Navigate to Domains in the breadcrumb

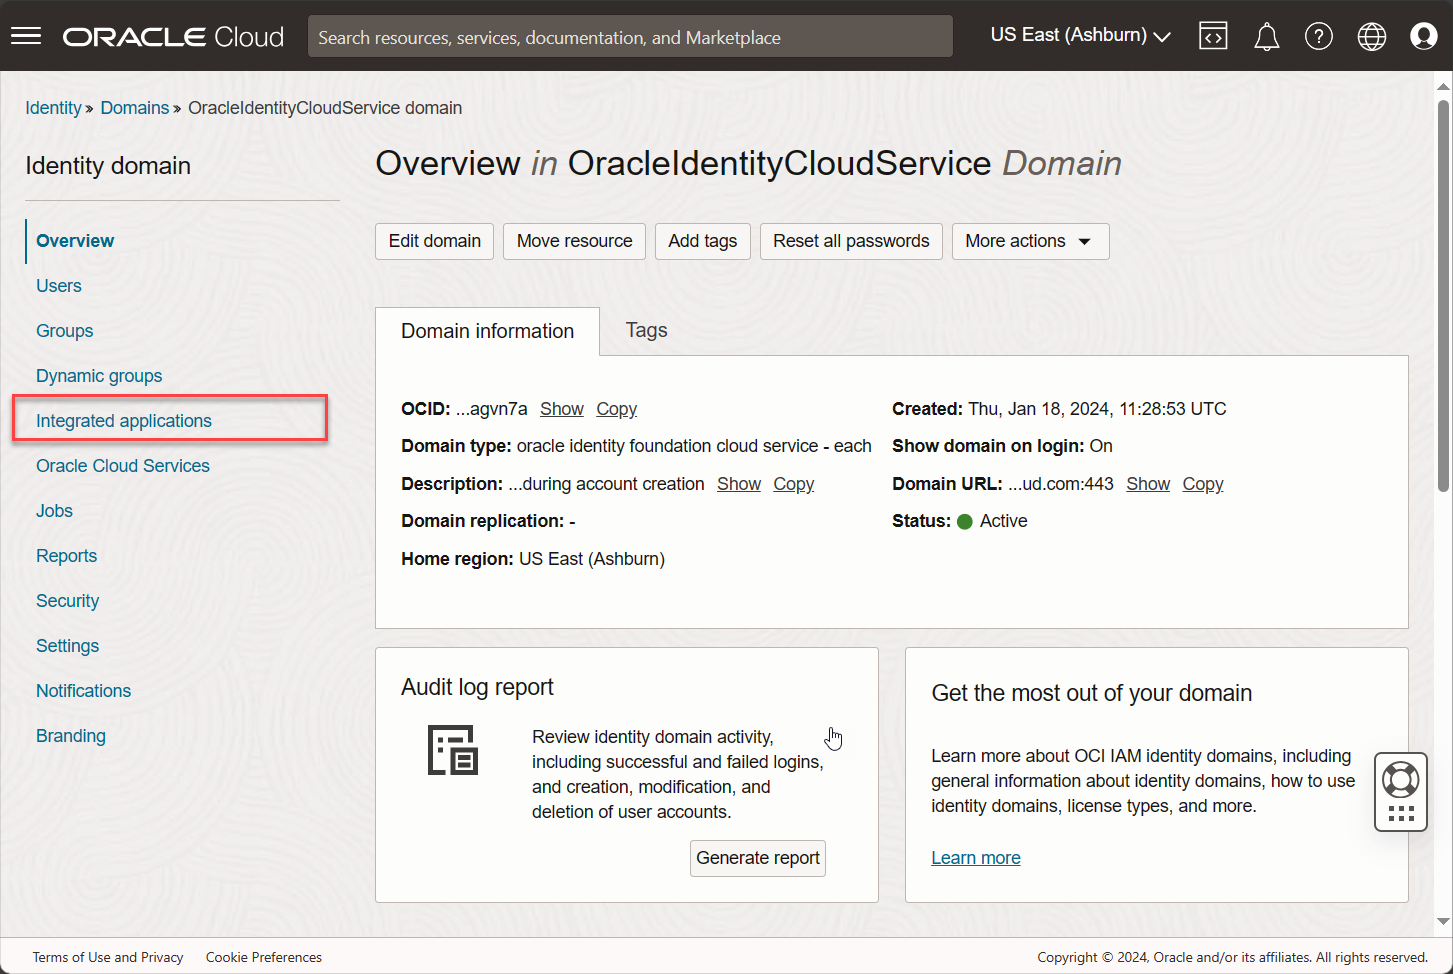(135, 108)
